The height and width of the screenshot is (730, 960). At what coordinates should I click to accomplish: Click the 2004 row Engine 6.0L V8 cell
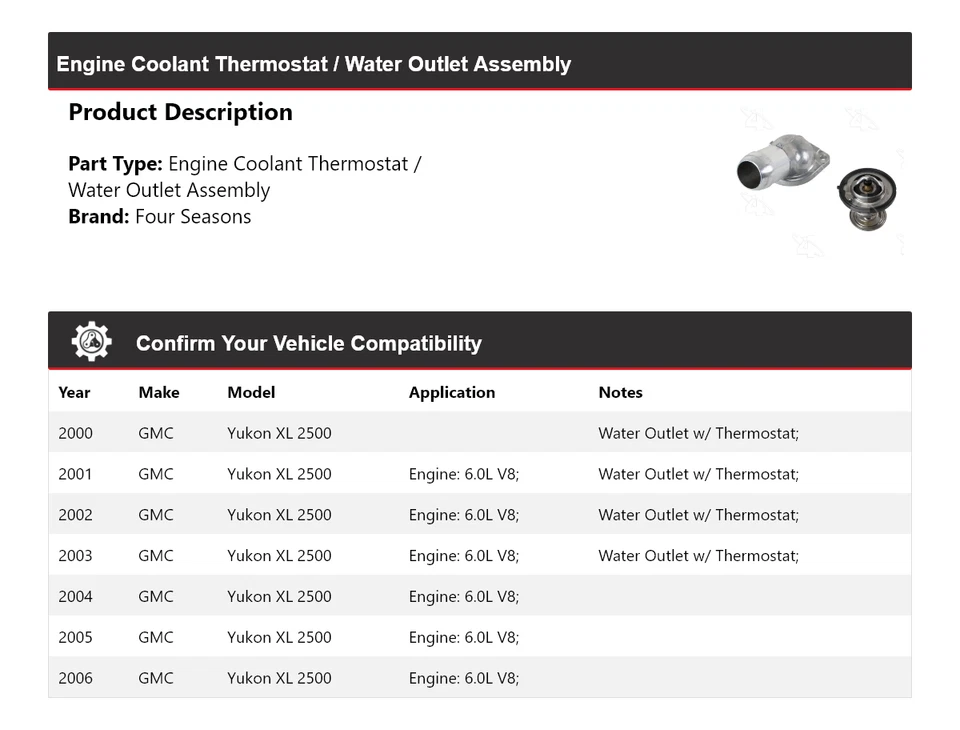[463, 597]
